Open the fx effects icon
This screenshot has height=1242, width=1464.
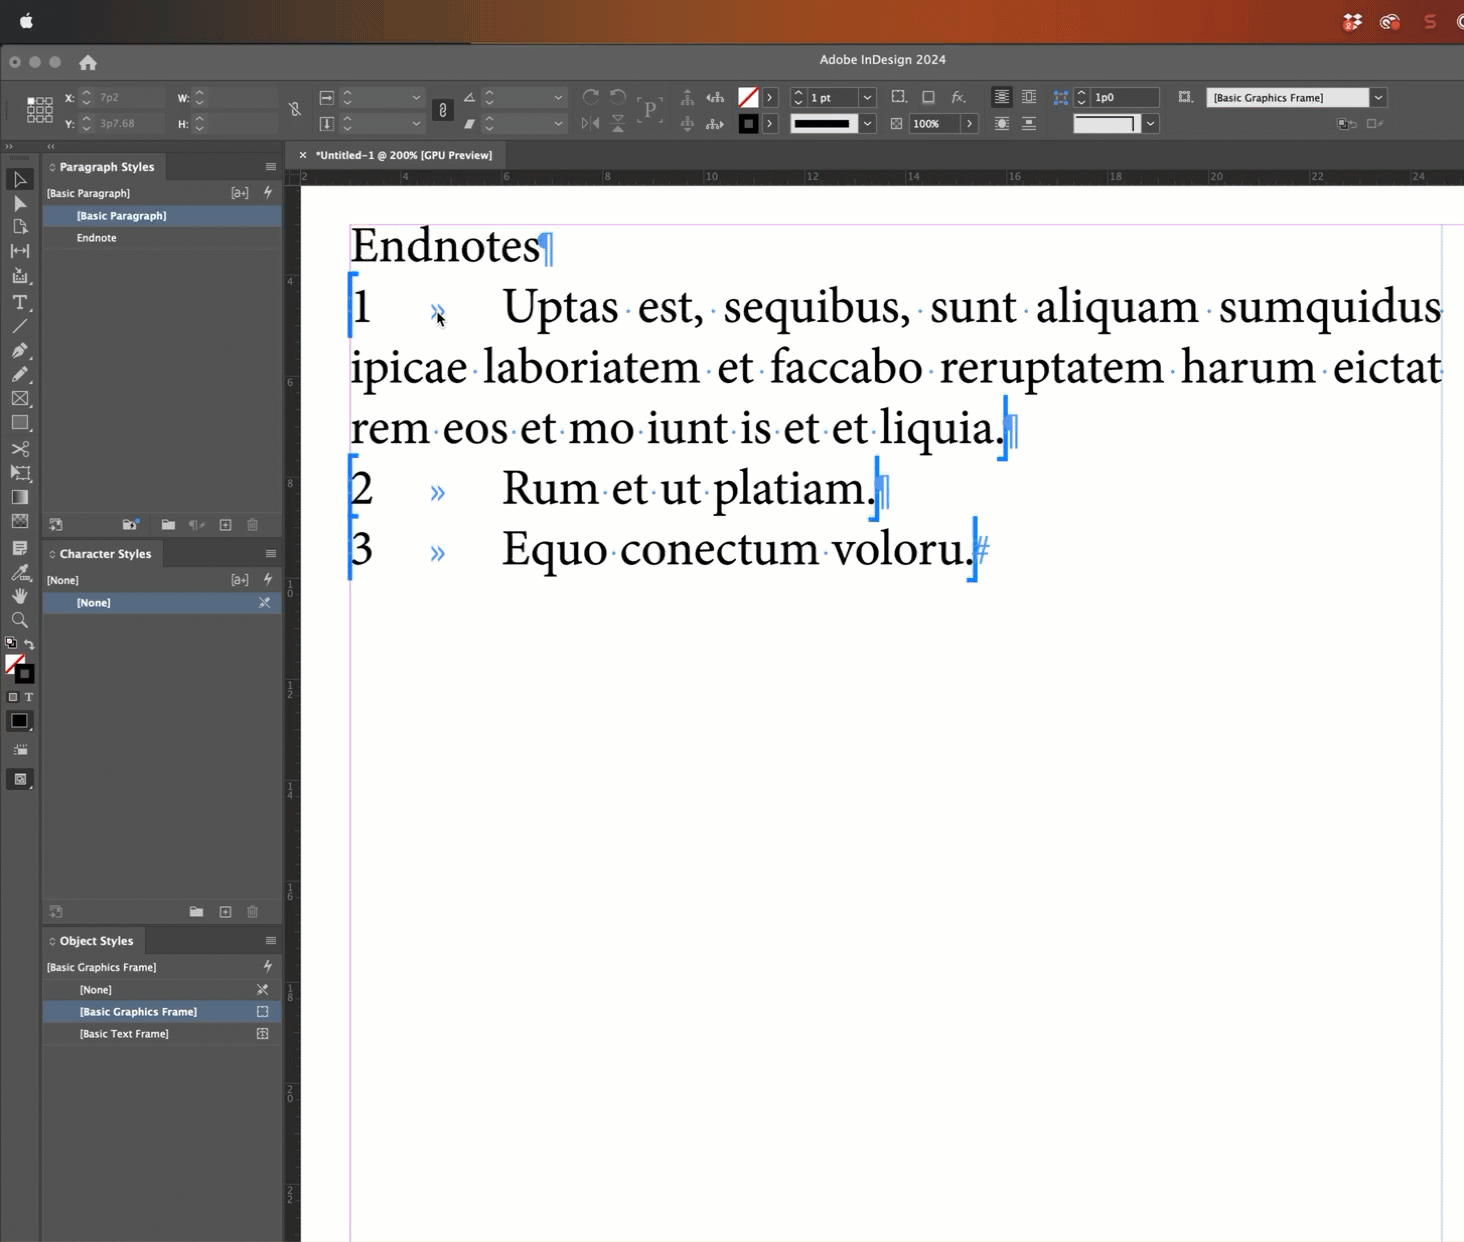pyautogui.click(x=958, y=97)
